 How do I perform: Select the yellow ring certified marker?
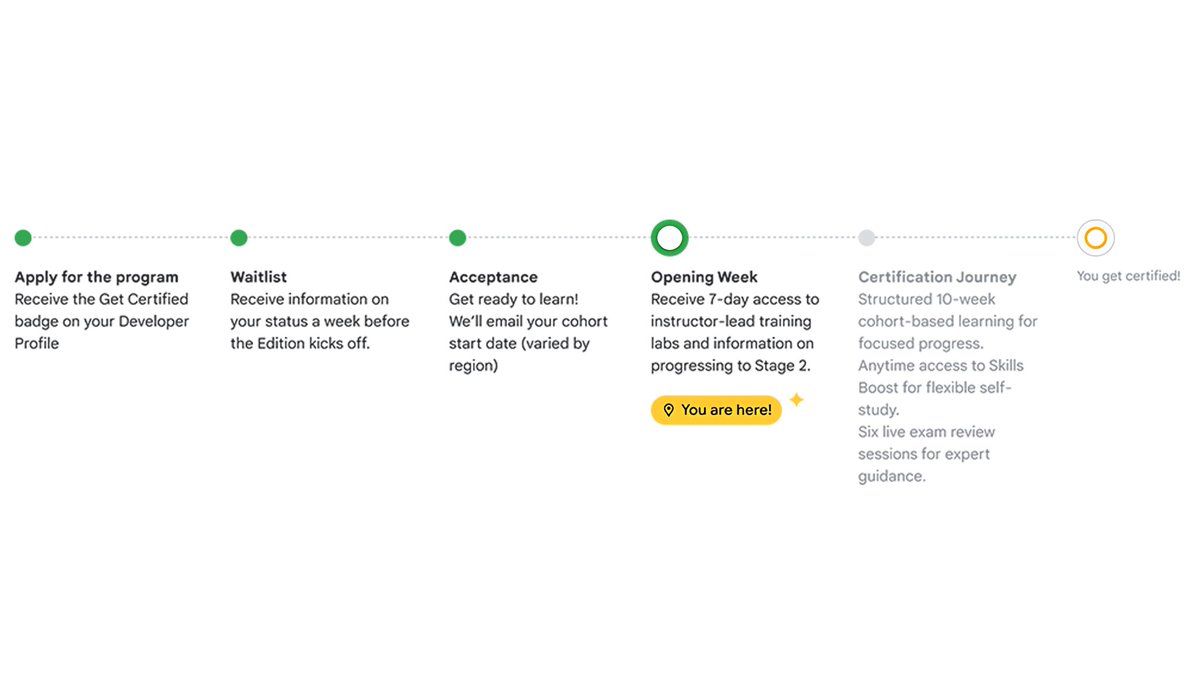[x=1096, y=238]
